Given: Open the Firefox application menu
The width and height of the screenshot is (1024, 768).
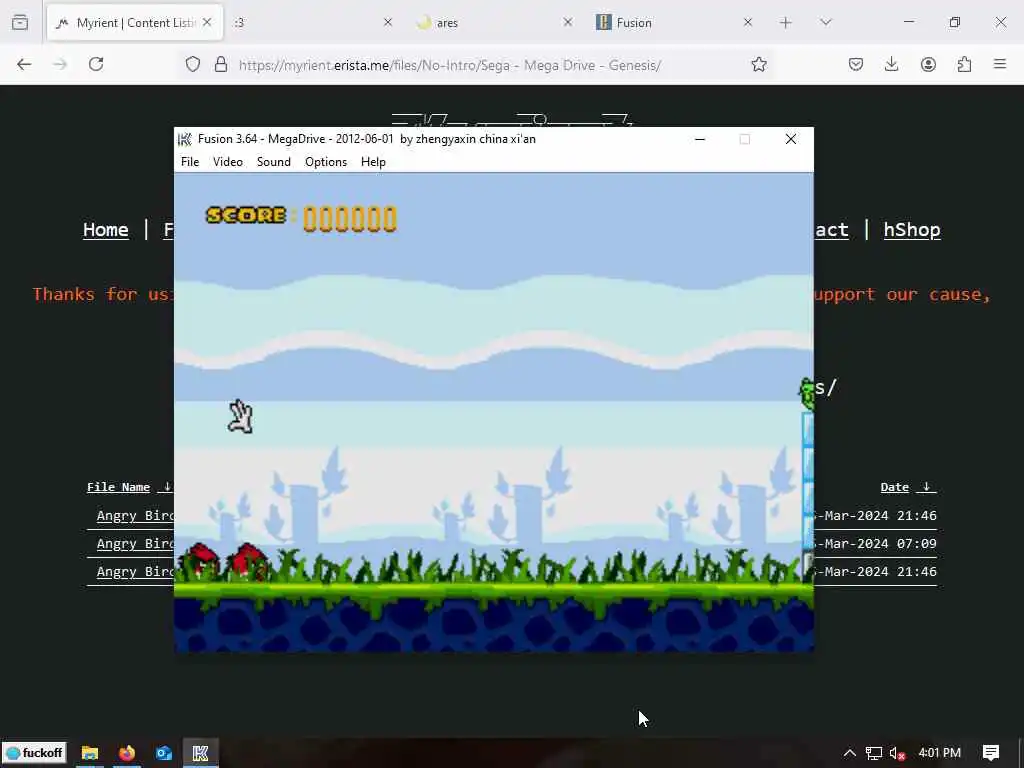Looking at the screenshot, I should pos(1000,64).
